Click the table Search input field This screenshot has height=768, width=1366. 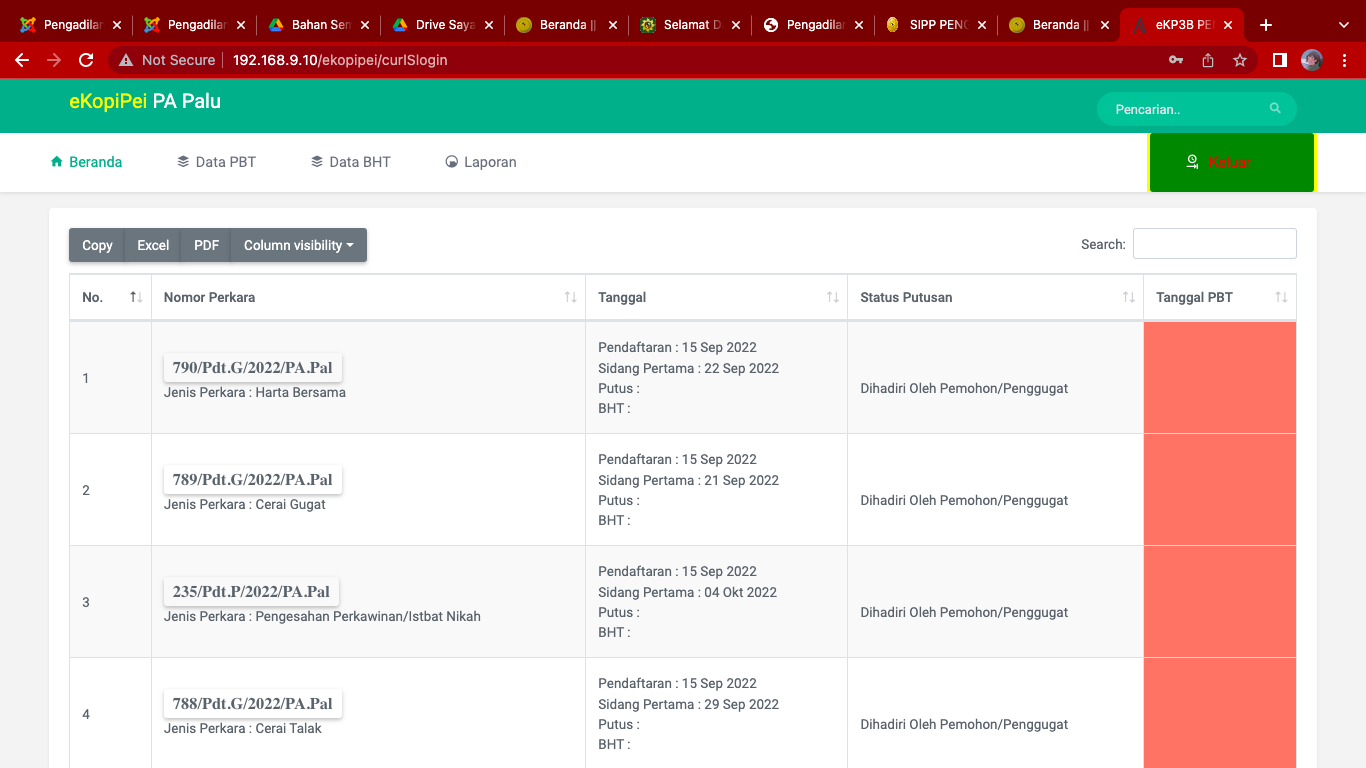(x=1214, y=244)
